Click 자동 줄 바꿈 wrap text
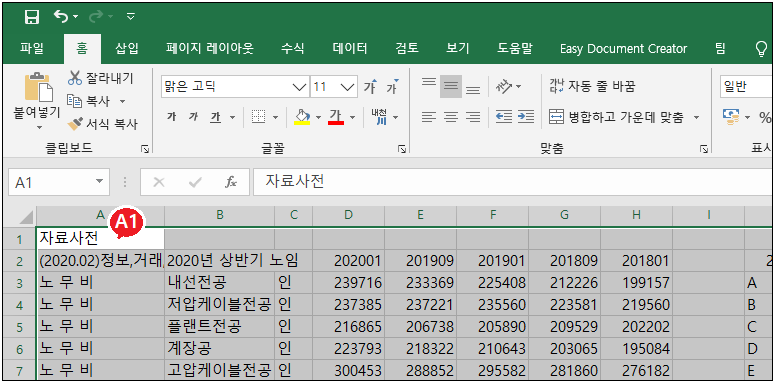This screenshot has height=384, width=775. [592, 86]
